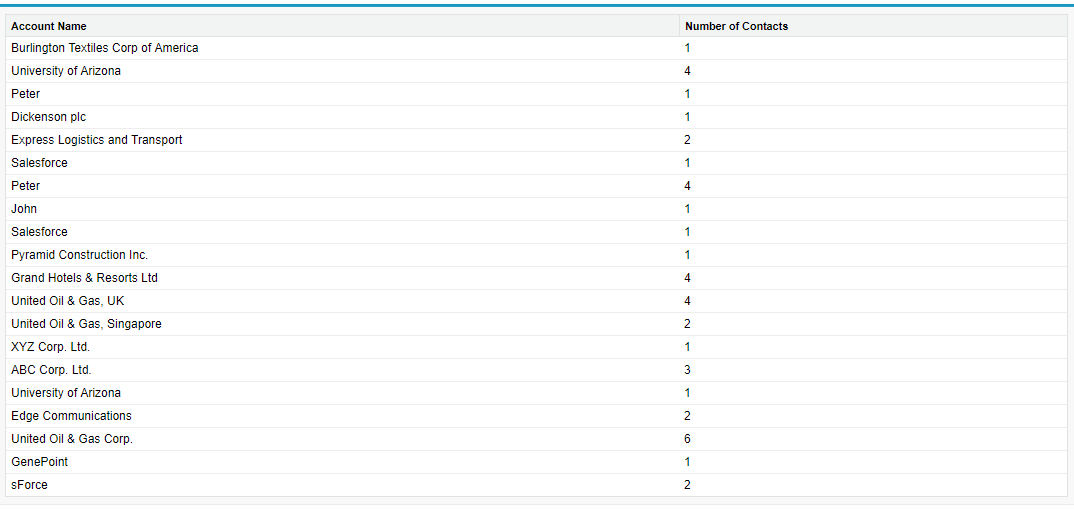
Task: Click Express Logistics and Transport account
Action: coord(97,140)
